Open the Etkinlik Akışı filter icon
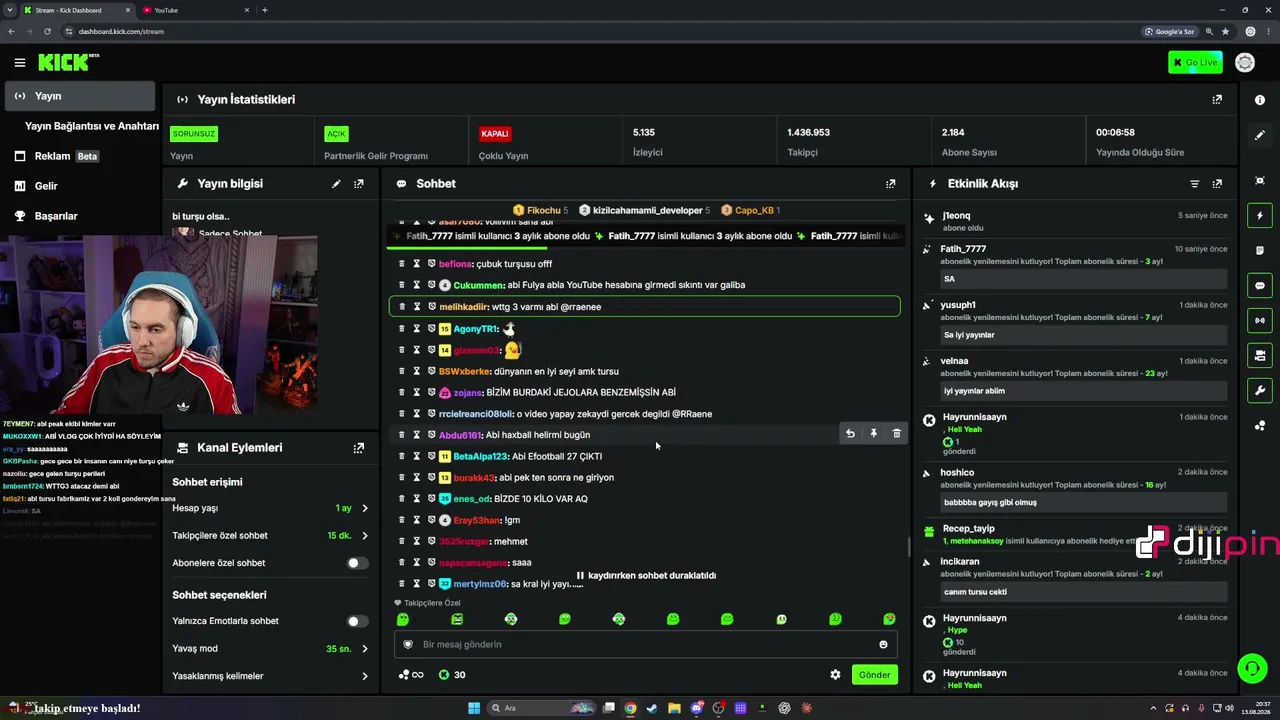This screenshot has width=1280, height=720. tap(1194, 184)
